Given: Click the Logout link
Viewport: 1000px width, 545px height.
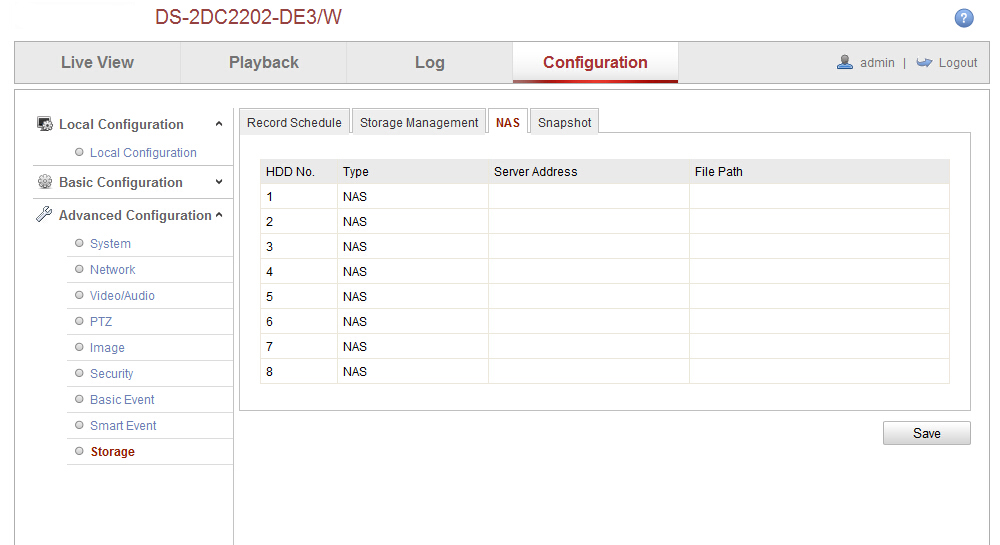Looking at the screenshot, I should tap(957, 62).
